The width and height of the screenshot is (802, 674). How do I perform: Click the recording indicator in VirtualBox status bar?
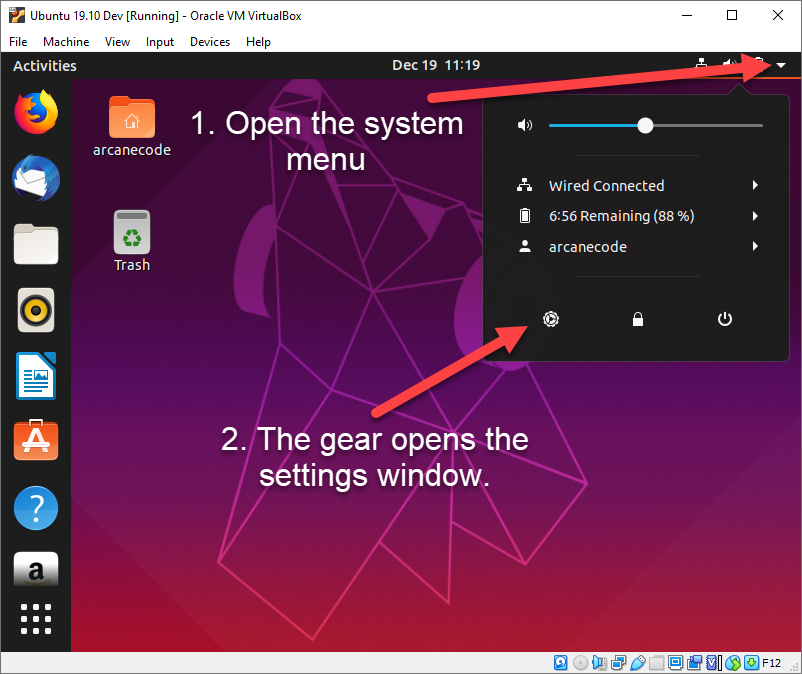(x=695, y=663)
